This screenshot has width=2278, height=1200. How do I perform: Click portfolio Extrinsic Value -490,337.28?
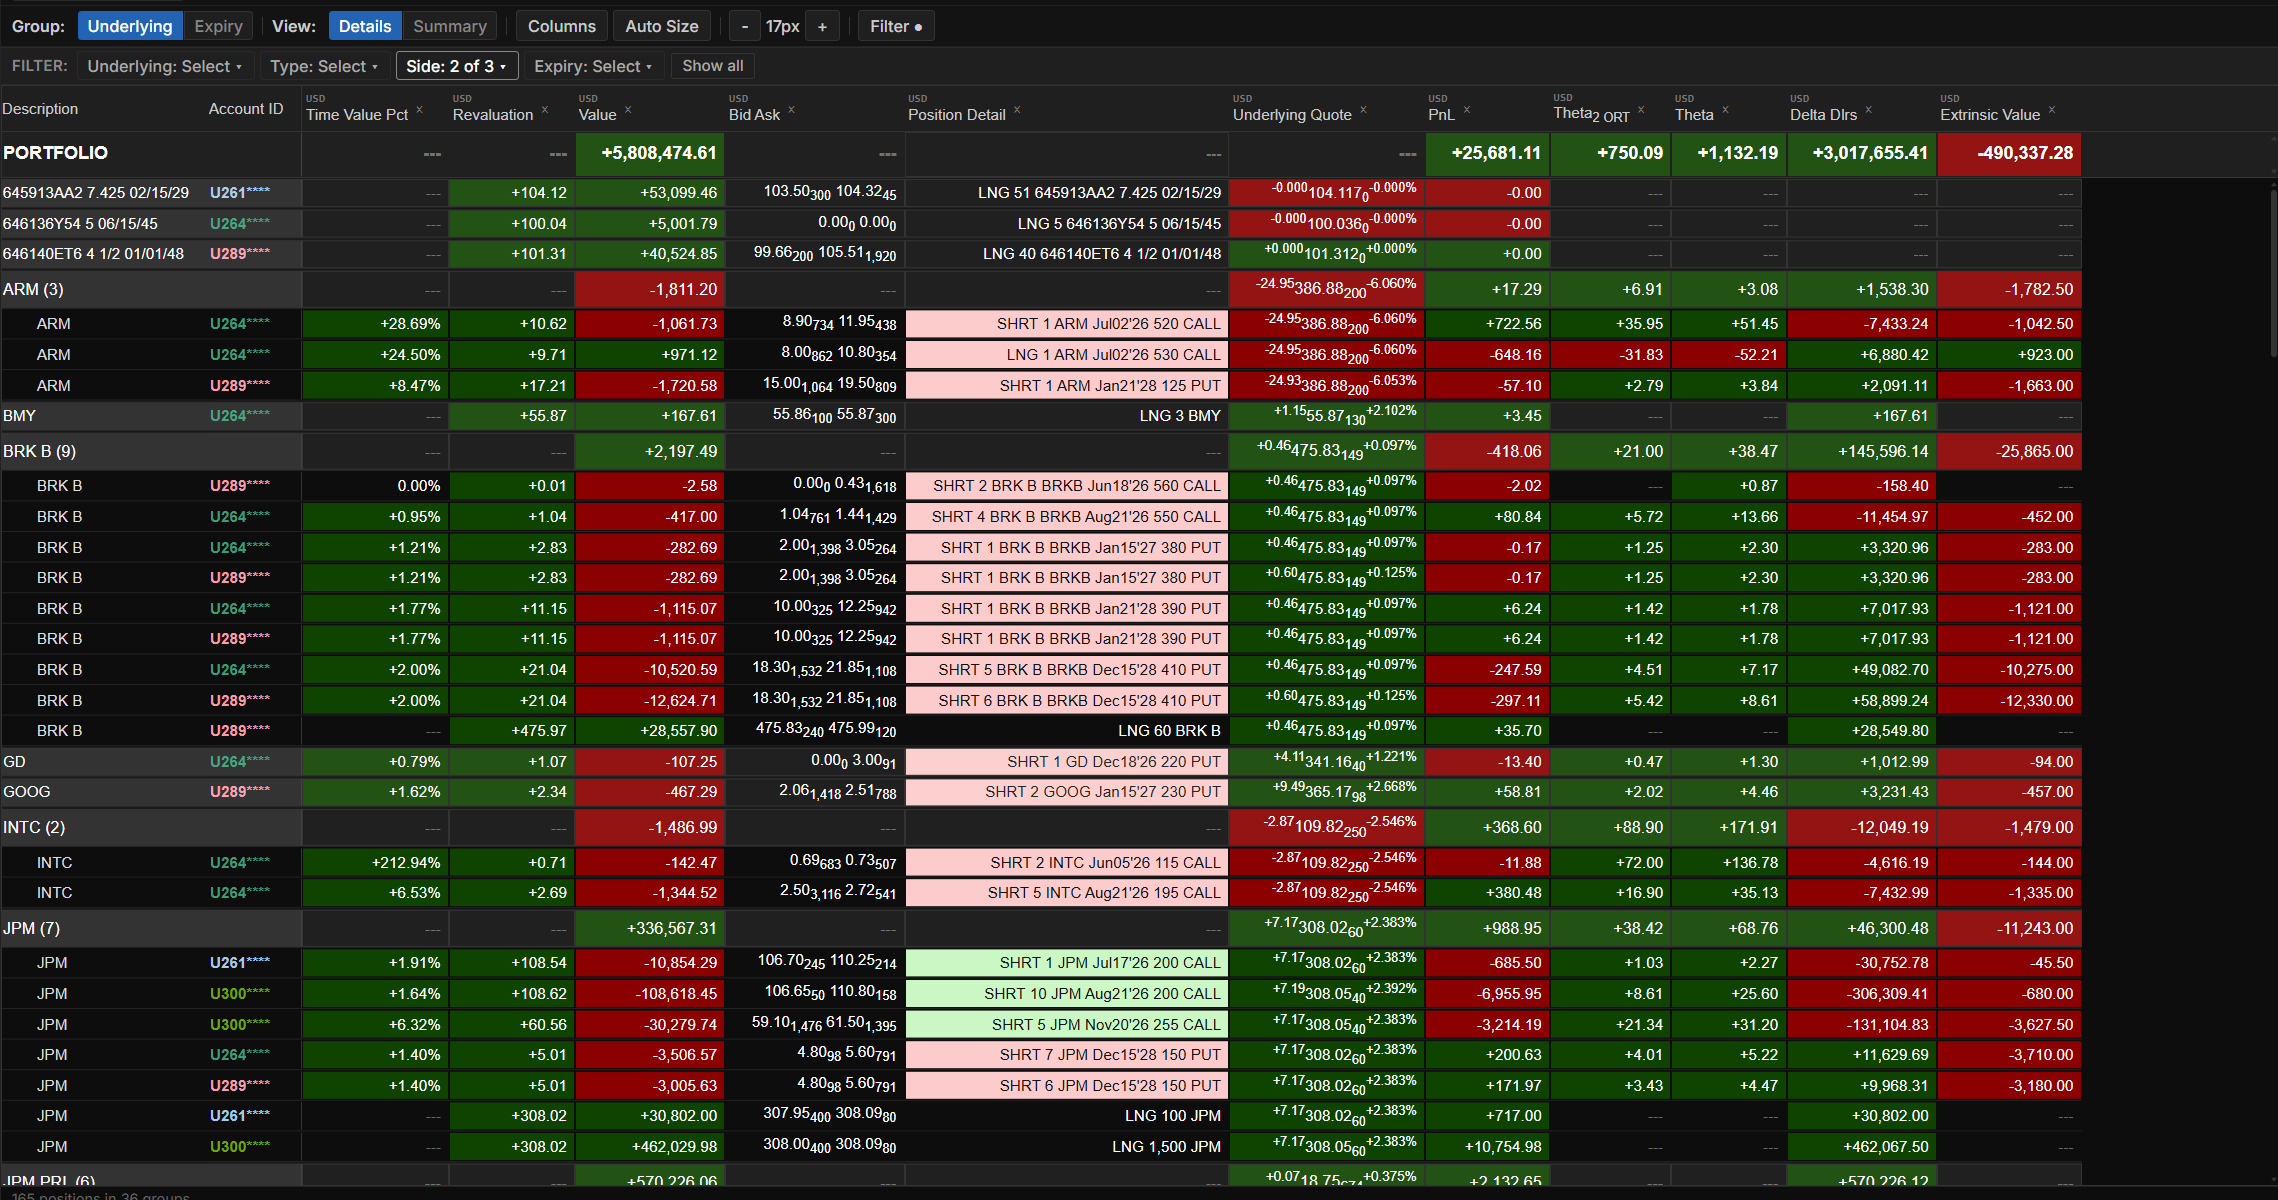[x=2009, y=154]
